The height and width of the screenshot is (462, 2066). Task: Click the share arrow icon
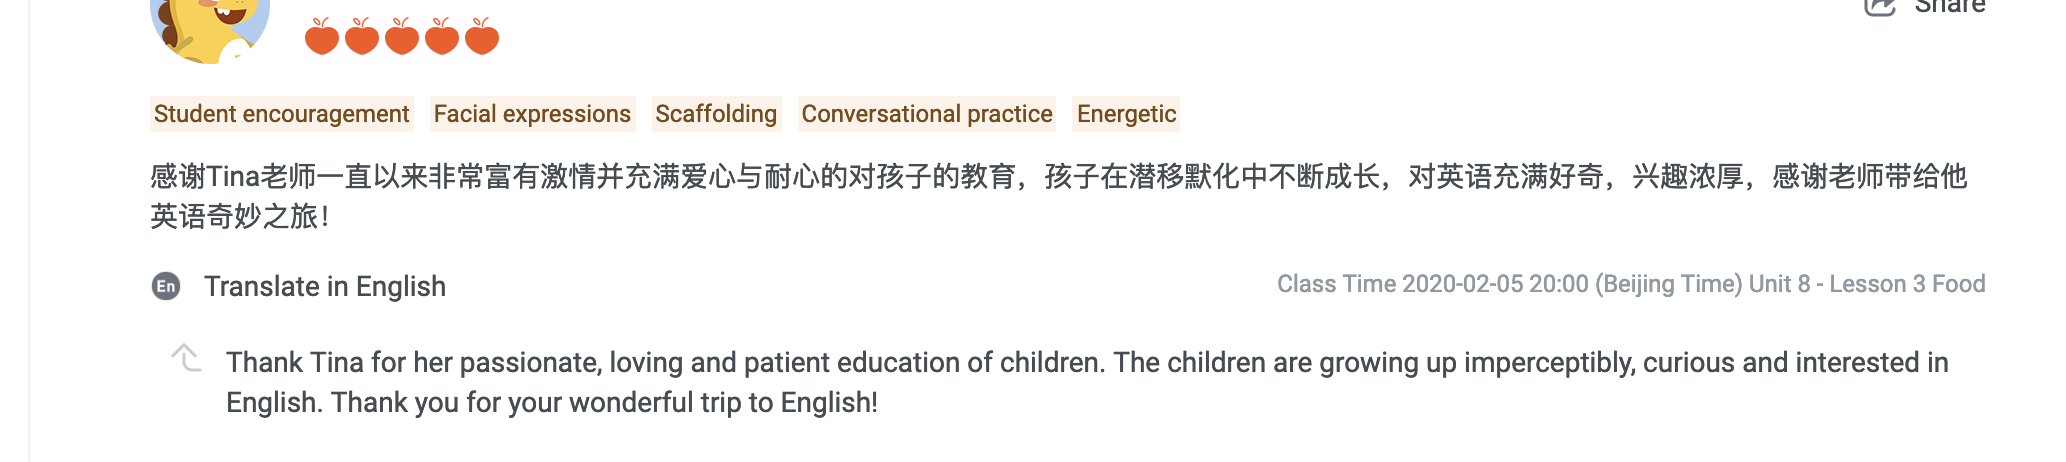(x=1880, y=7)
